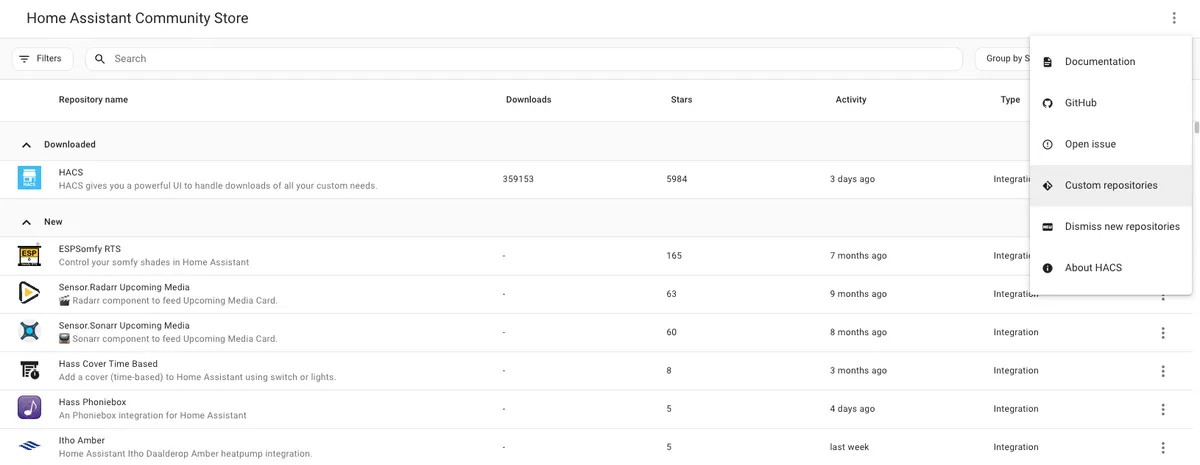Click the Documentation file icon

click(x=1047, y=62)
